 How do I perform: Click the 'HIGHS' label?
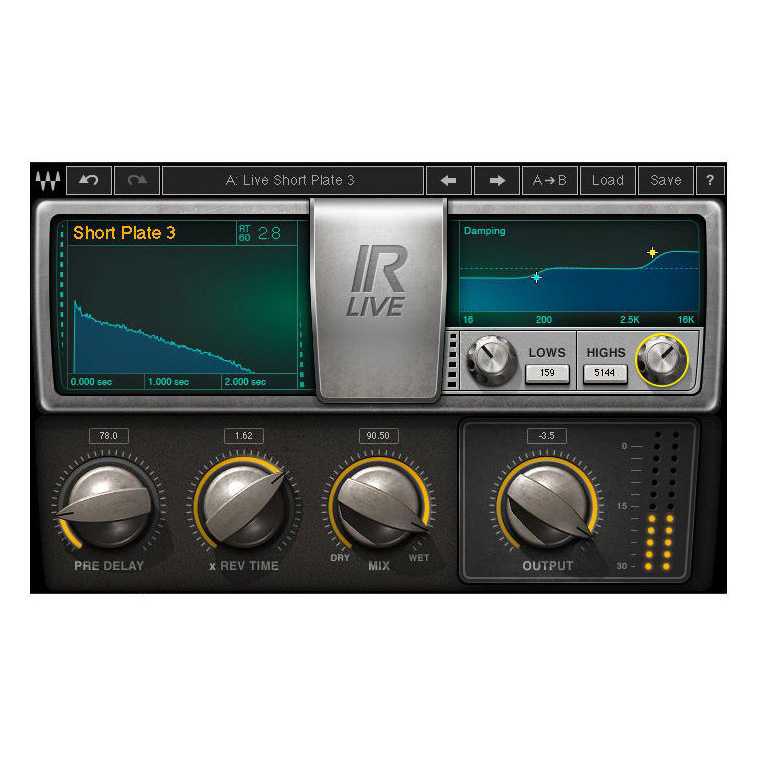click(x=606, y=353)
